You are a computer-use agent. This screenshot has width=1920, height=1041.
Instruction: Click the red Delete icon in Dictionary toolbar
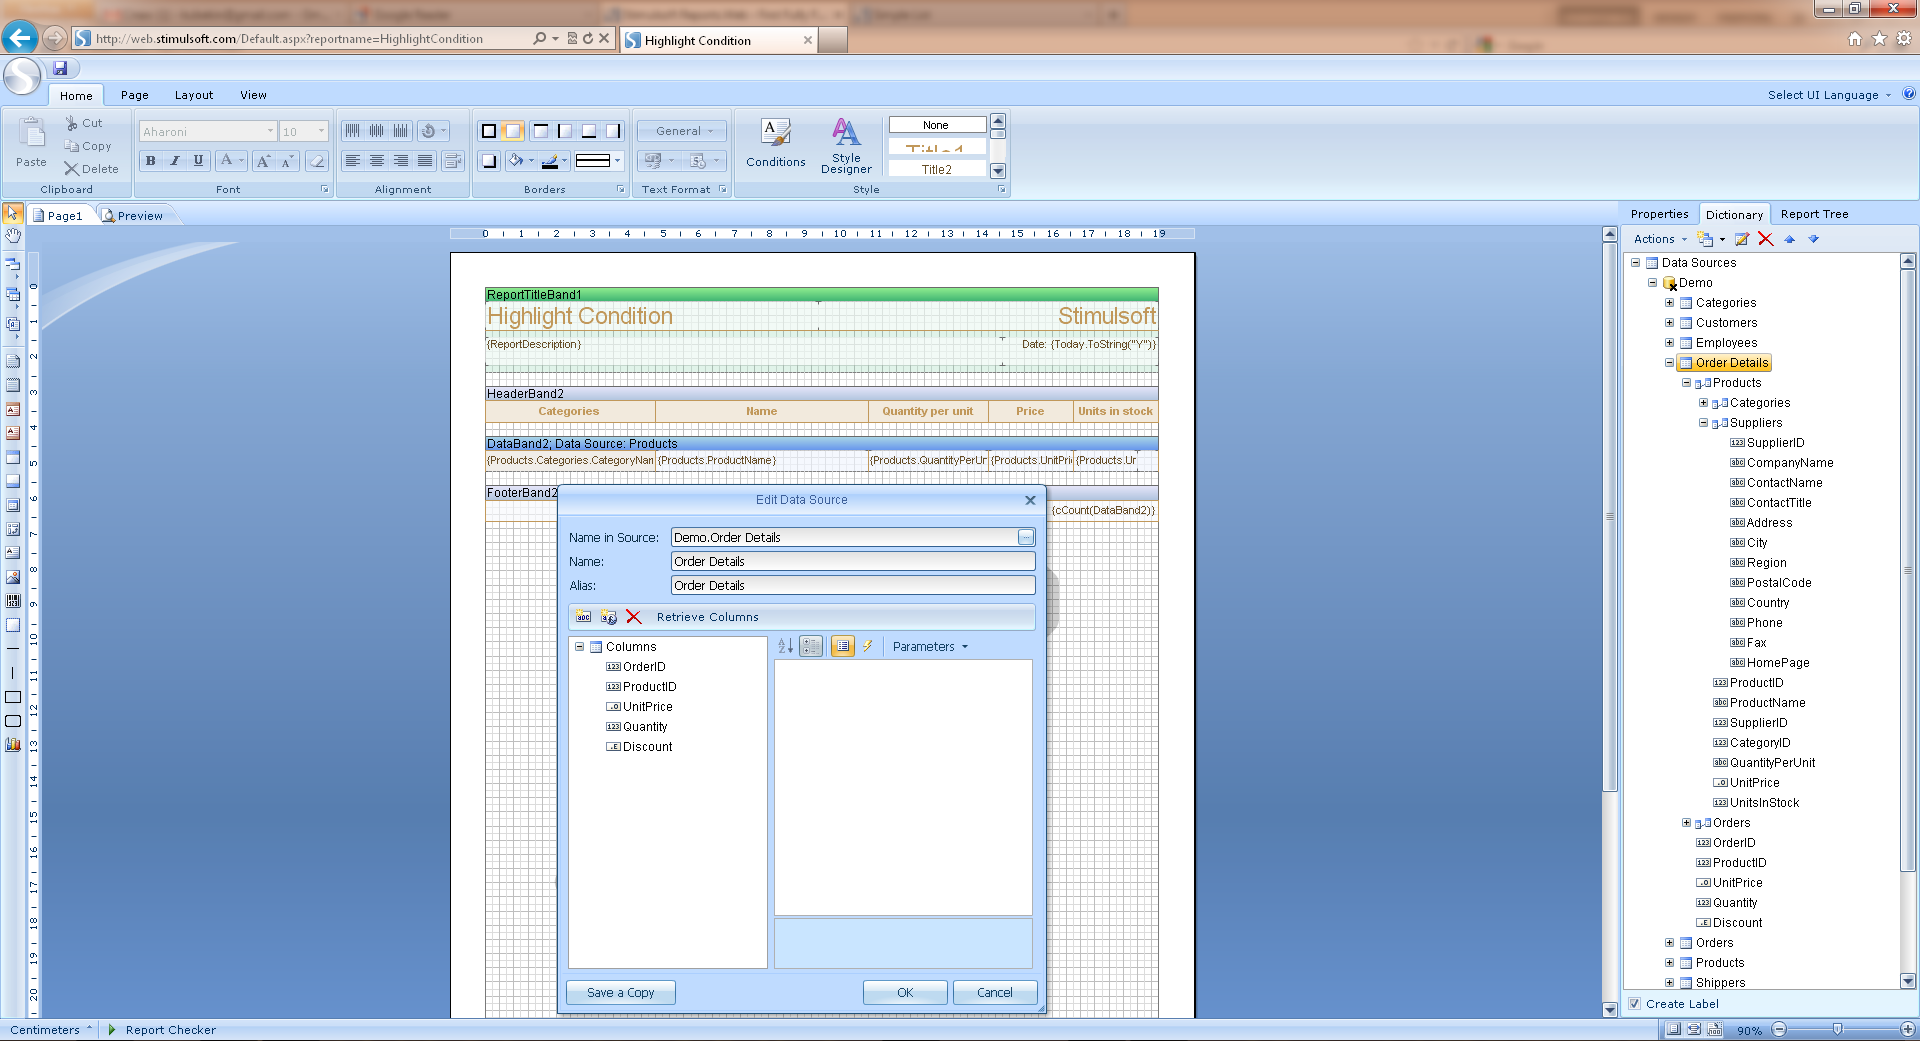1766,239
